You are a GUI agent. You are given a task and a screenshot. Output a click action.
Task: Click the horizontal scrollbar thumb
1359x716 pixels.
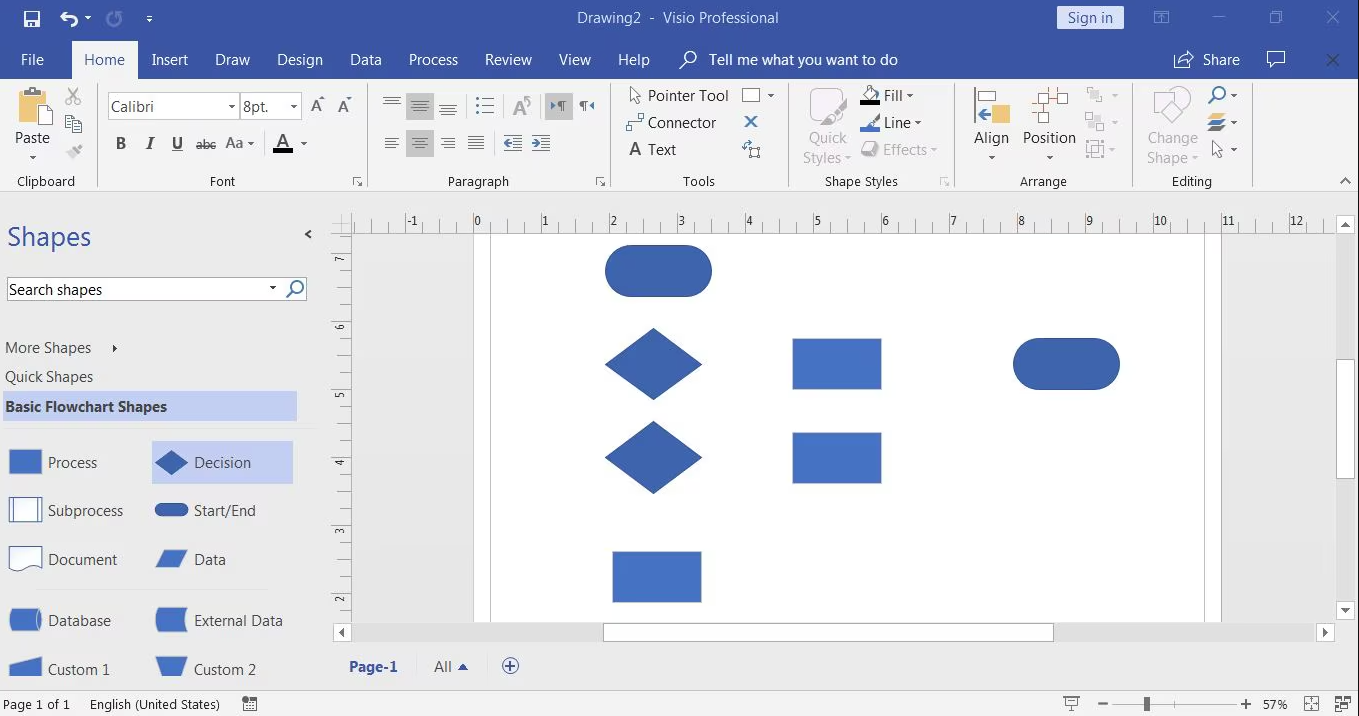[x=828, y=632]
